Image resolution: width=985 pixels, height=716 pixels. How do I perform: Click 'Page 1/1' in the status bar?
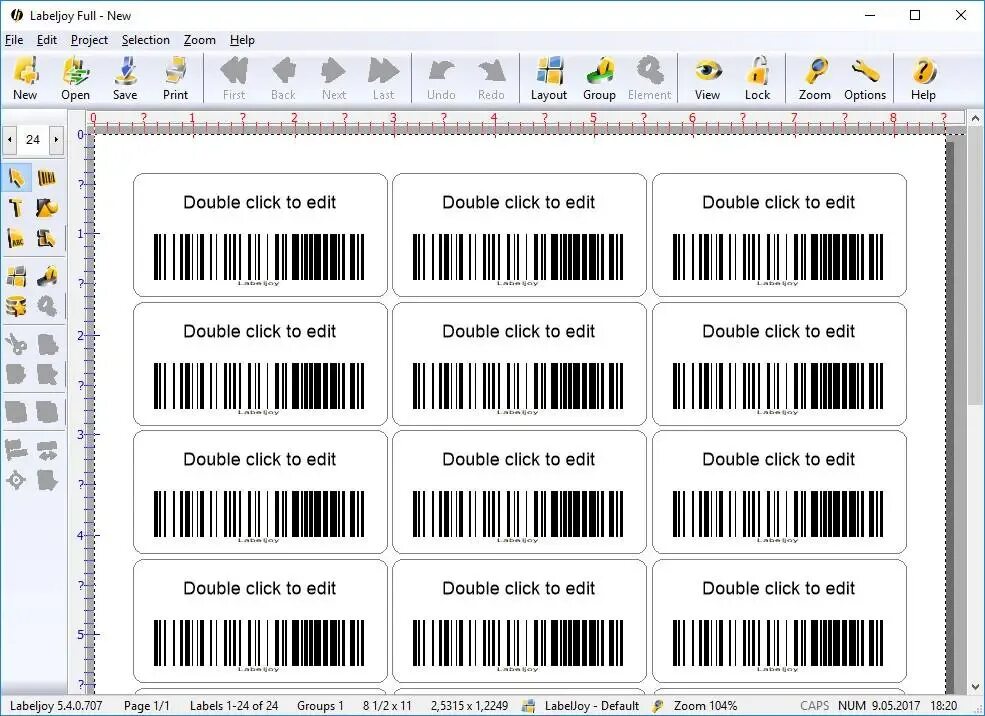[x=147, y=705]
